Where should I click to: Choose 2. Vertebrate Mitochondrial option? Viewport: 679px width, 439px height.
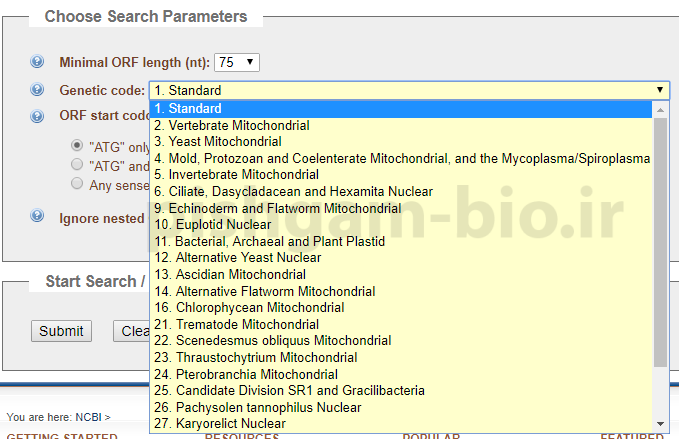(x=232, y=125)
